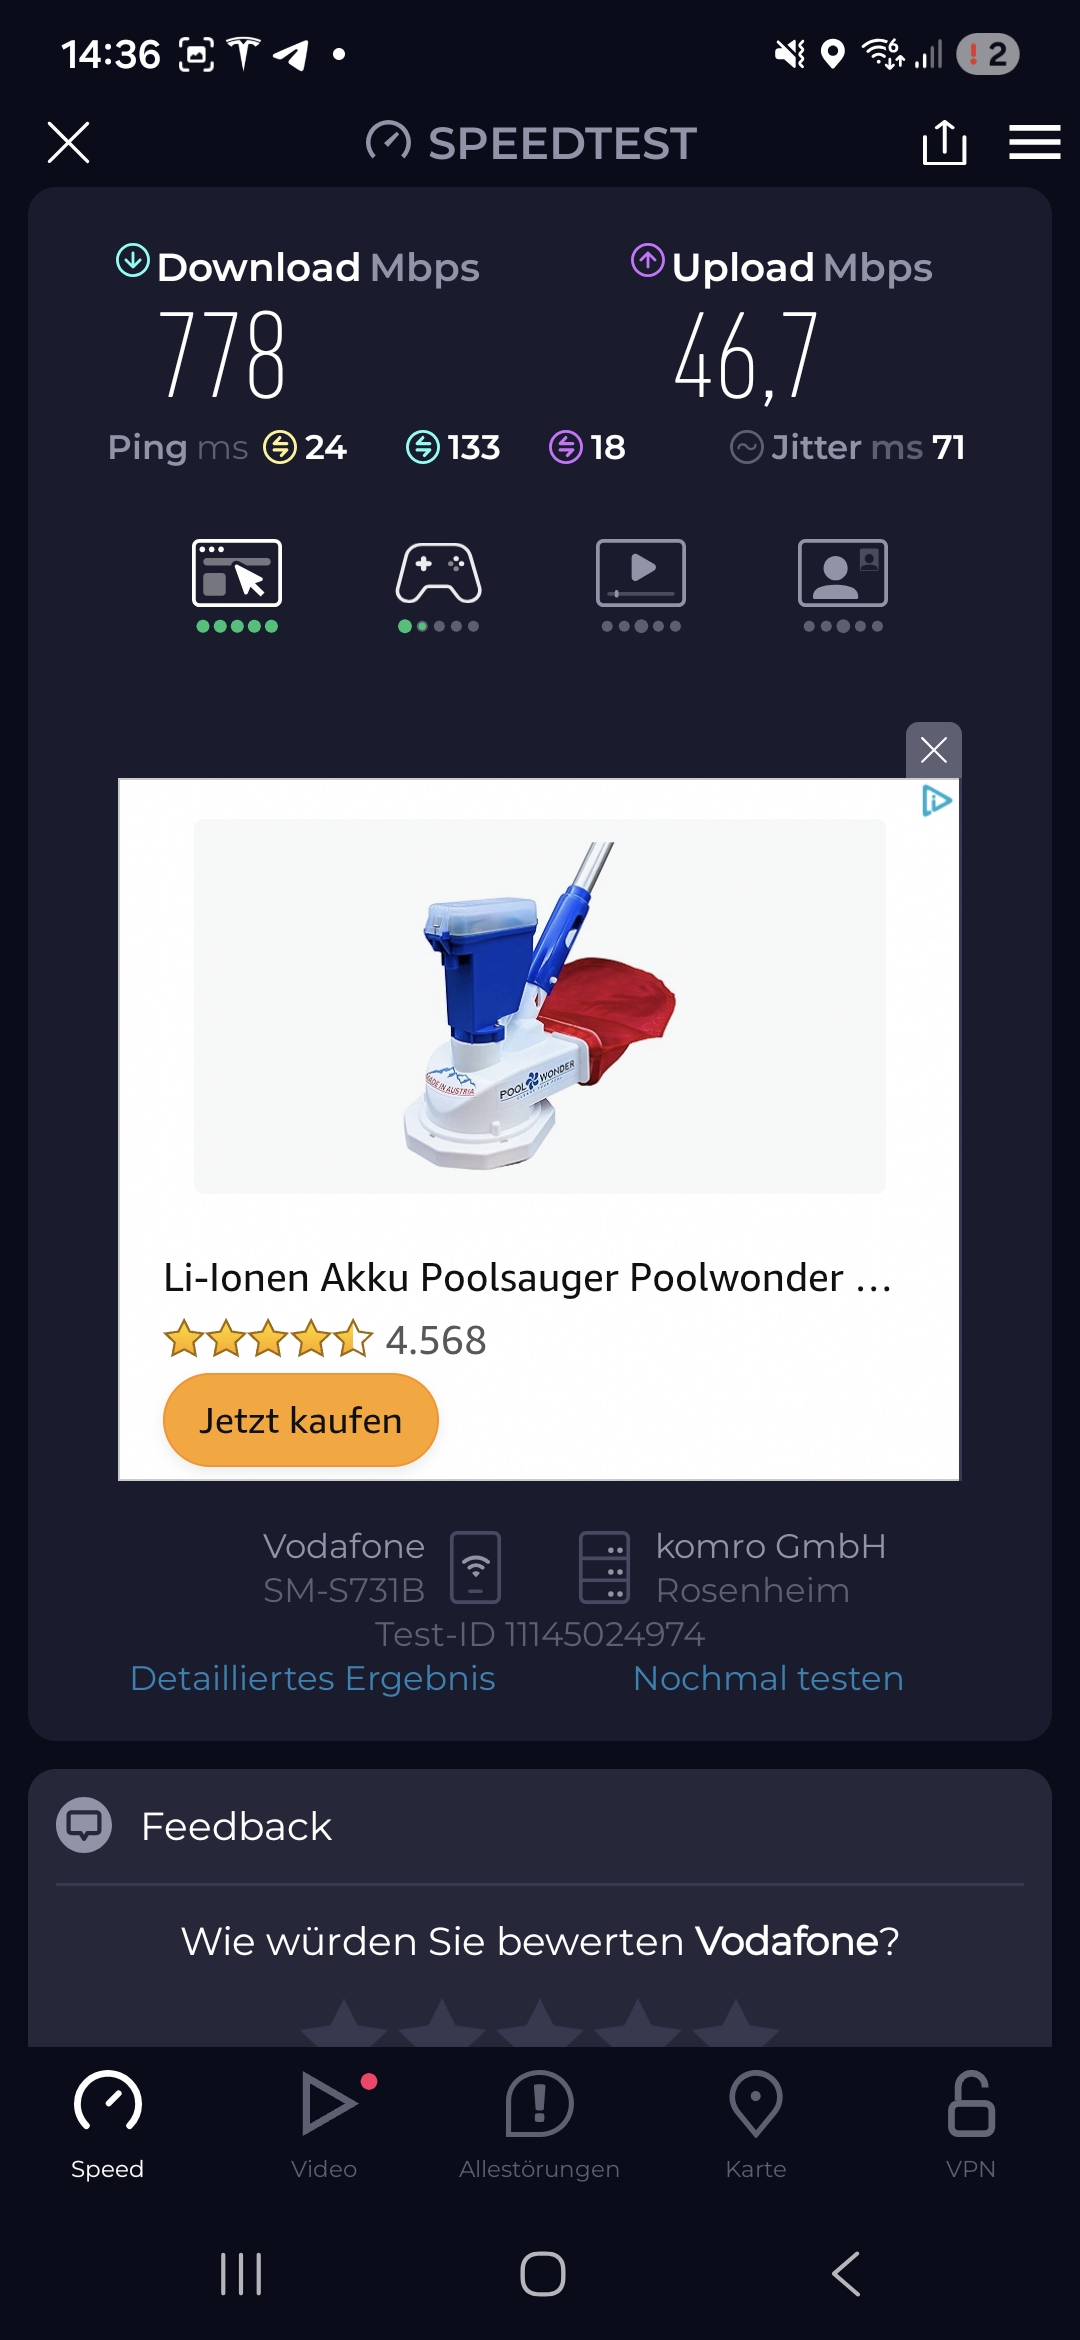
Task: Open the Poolwonder product image
Action: 540,1006
